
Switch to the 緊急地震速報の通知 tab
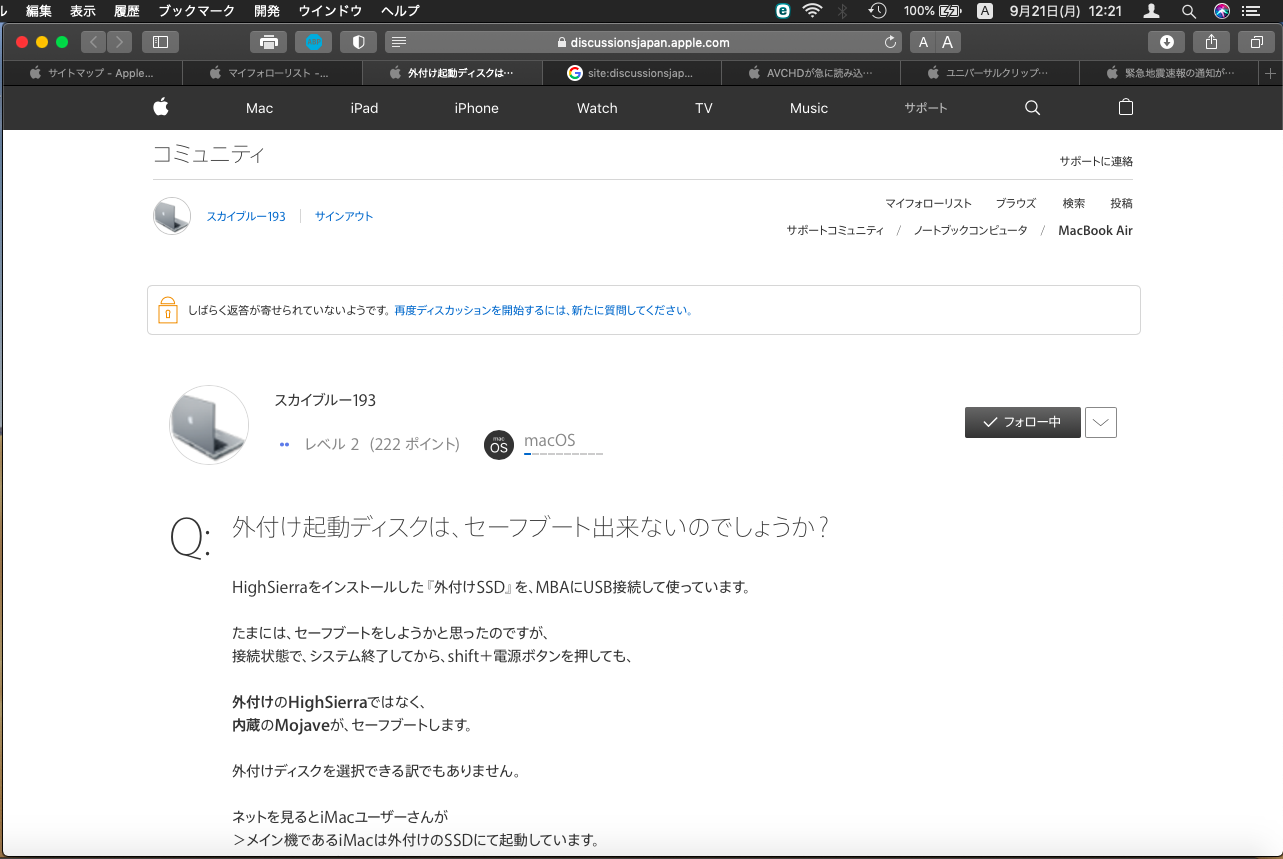(1170, 73)
